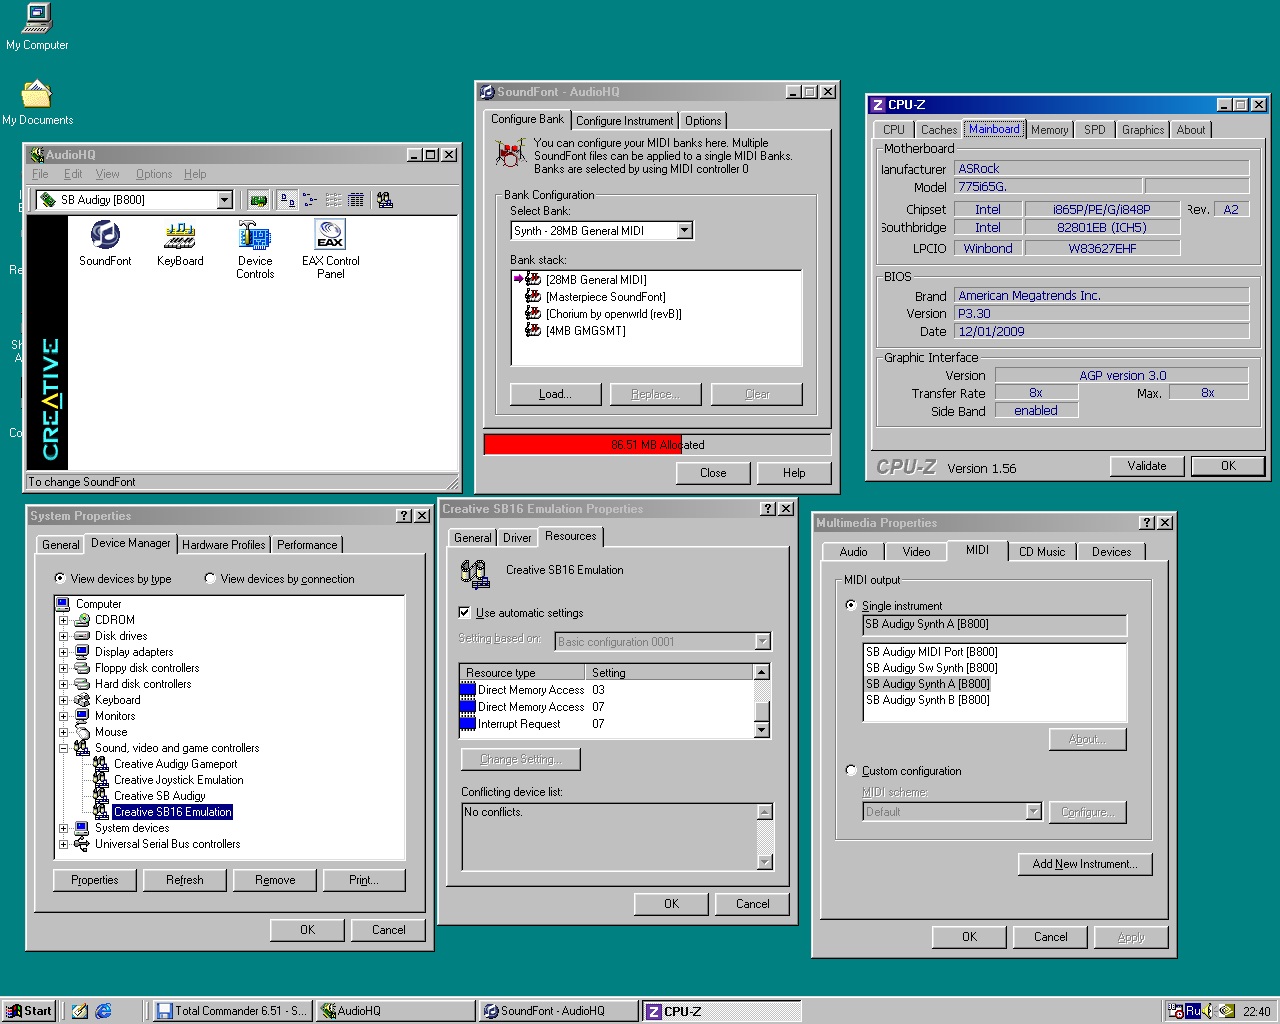Open the Configure Instrument tab

(x=625, y=121)
